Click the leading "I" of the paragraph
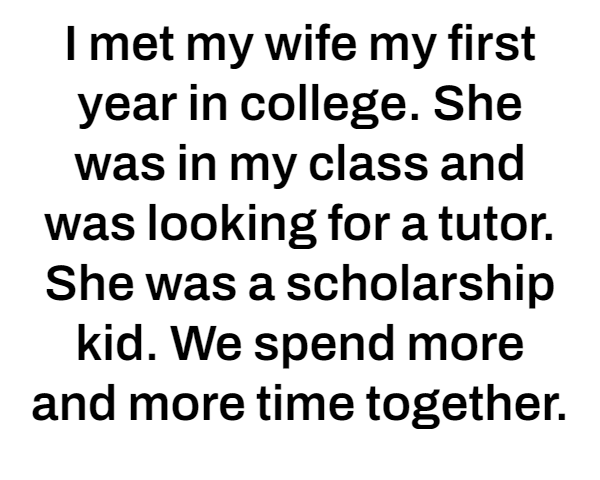The image size is (600, 480). (70, 43)
